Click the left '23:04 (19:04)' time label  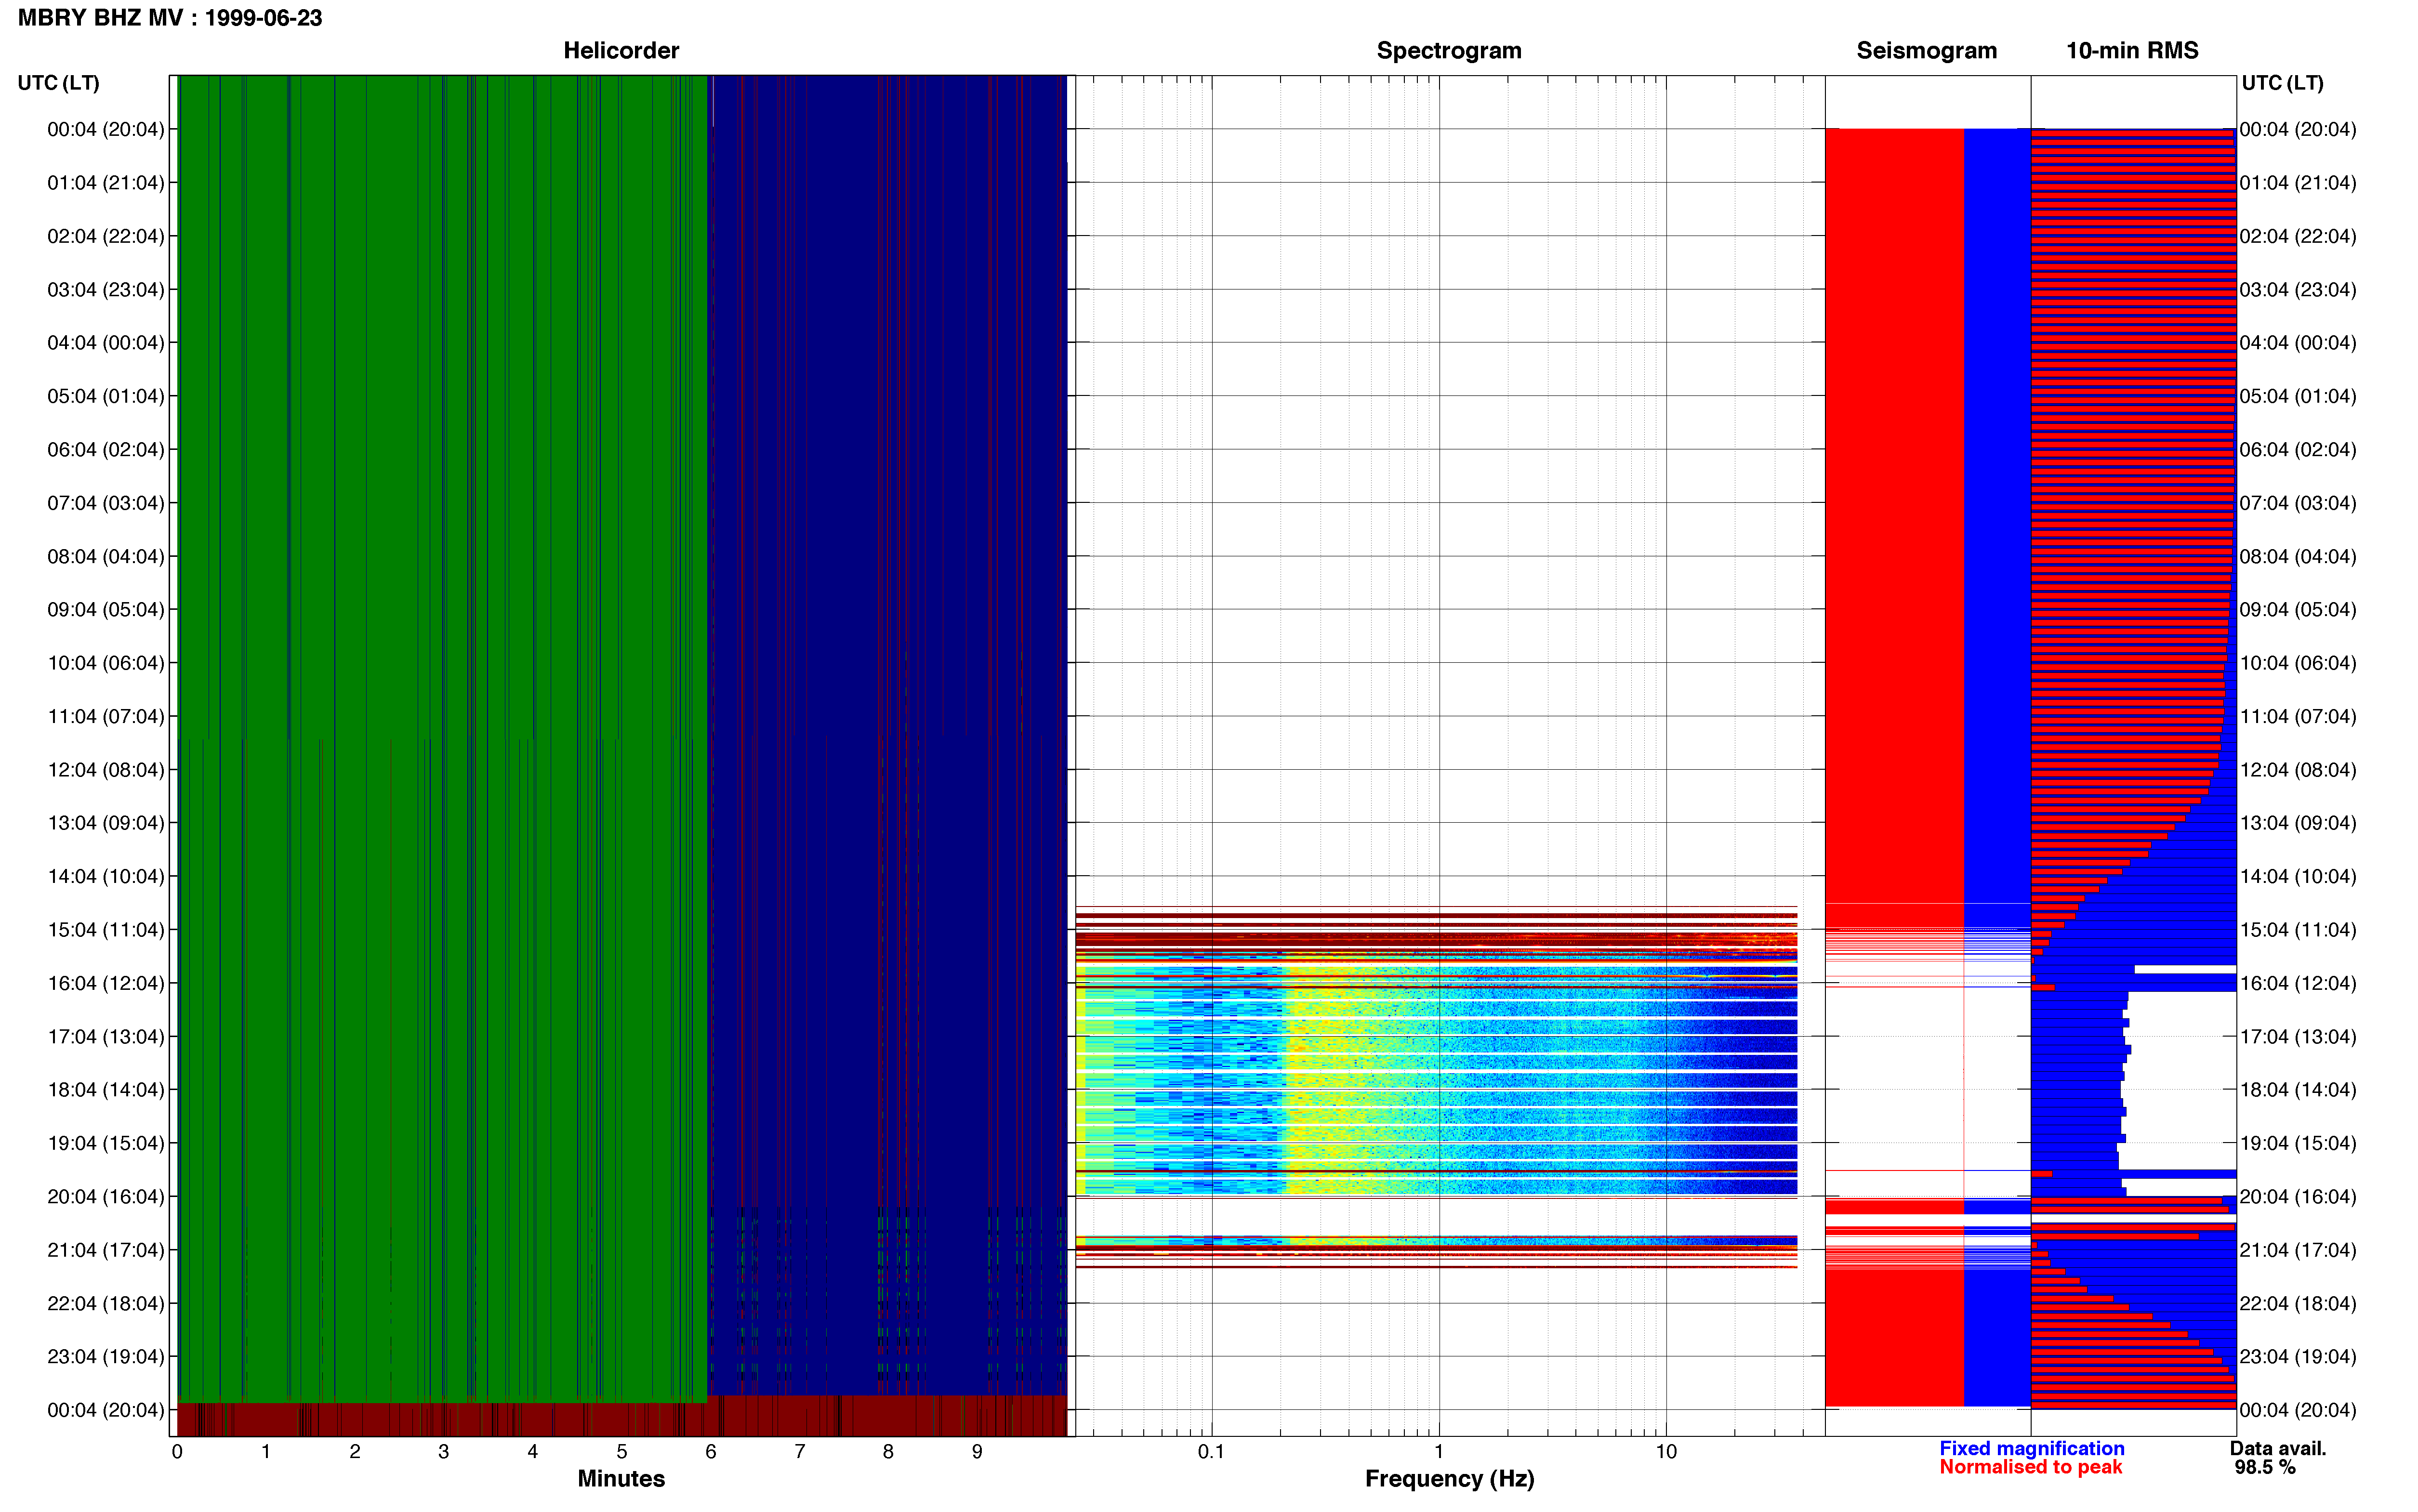pos(106,1357)
